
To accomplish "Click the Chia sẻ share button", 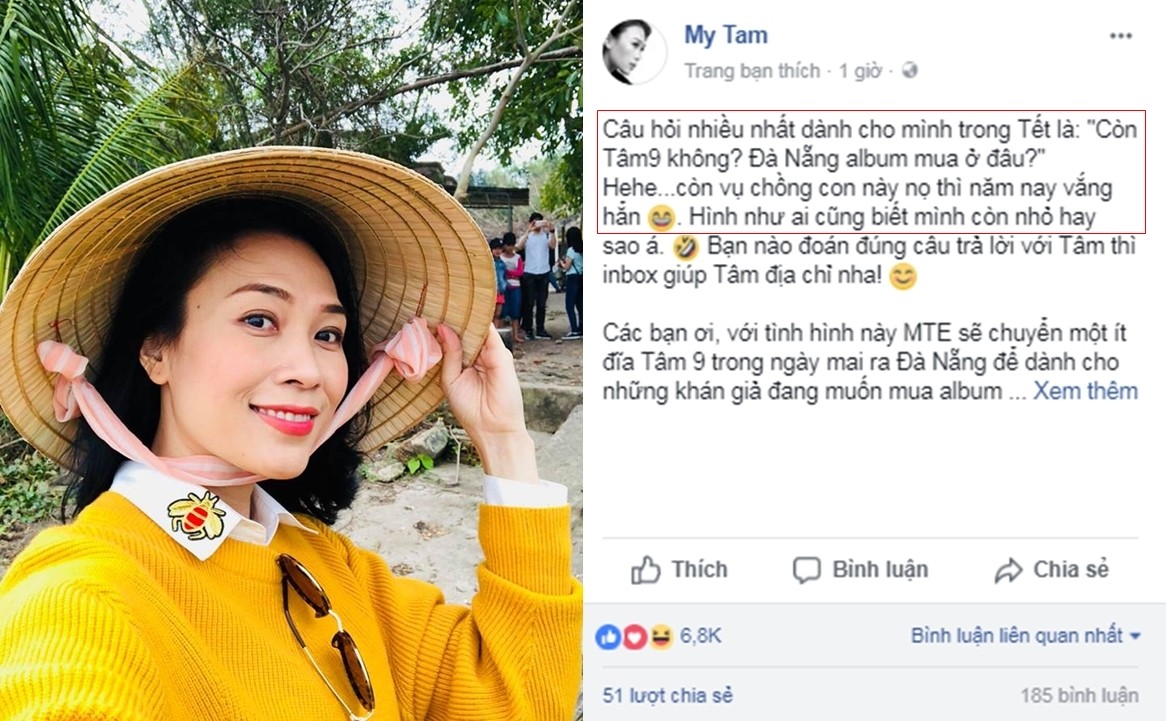I will click(x=1051, y=570).
